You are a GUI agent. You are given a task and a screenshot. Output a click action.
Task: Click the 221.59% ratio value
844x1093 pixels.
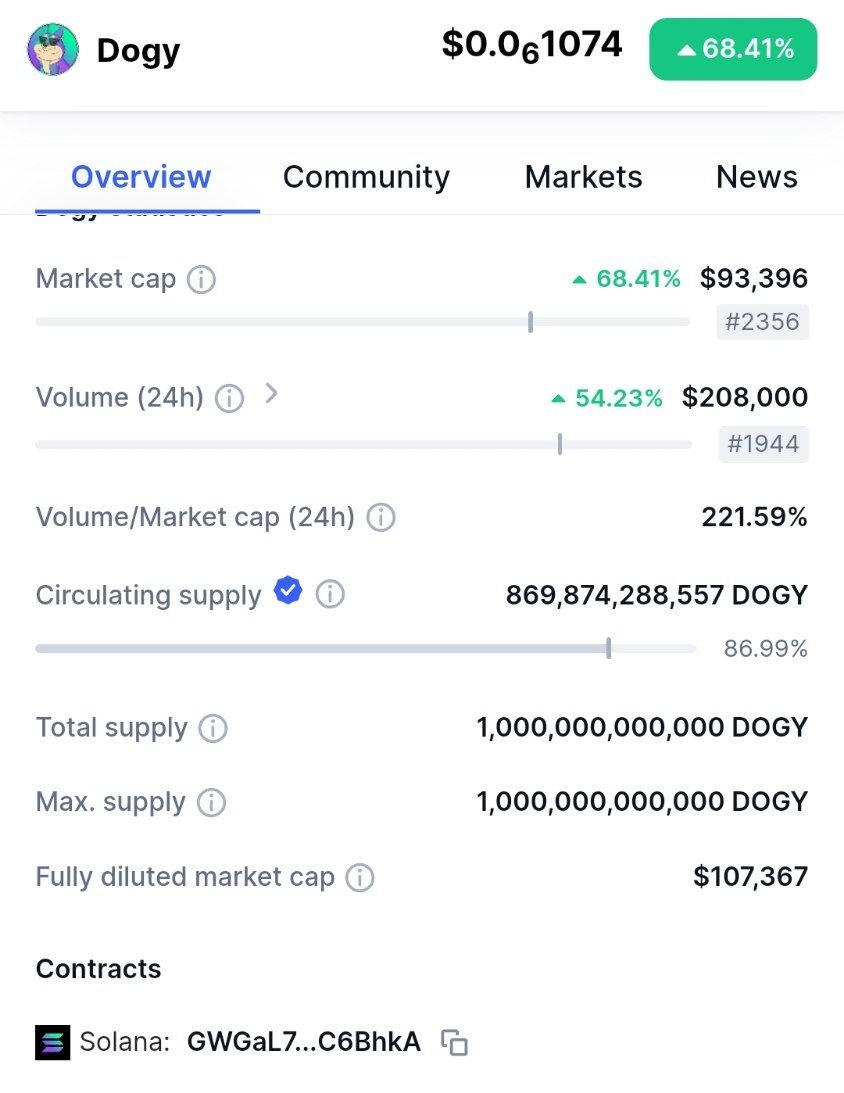(755, 517)
